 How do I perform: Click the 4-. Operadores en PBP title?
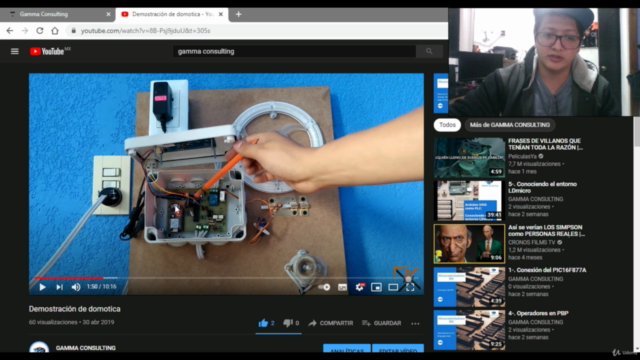538,313
